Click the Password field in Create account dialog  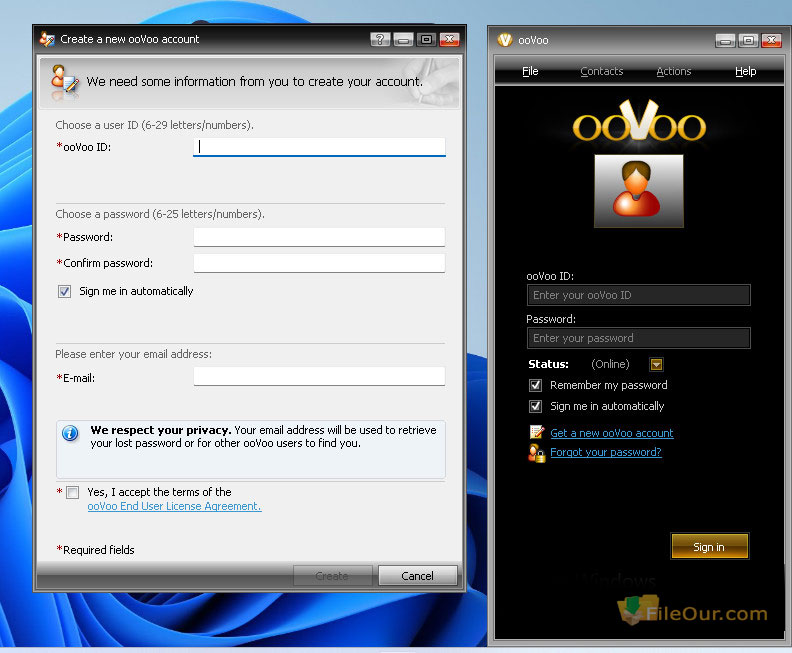pos(319,237)
